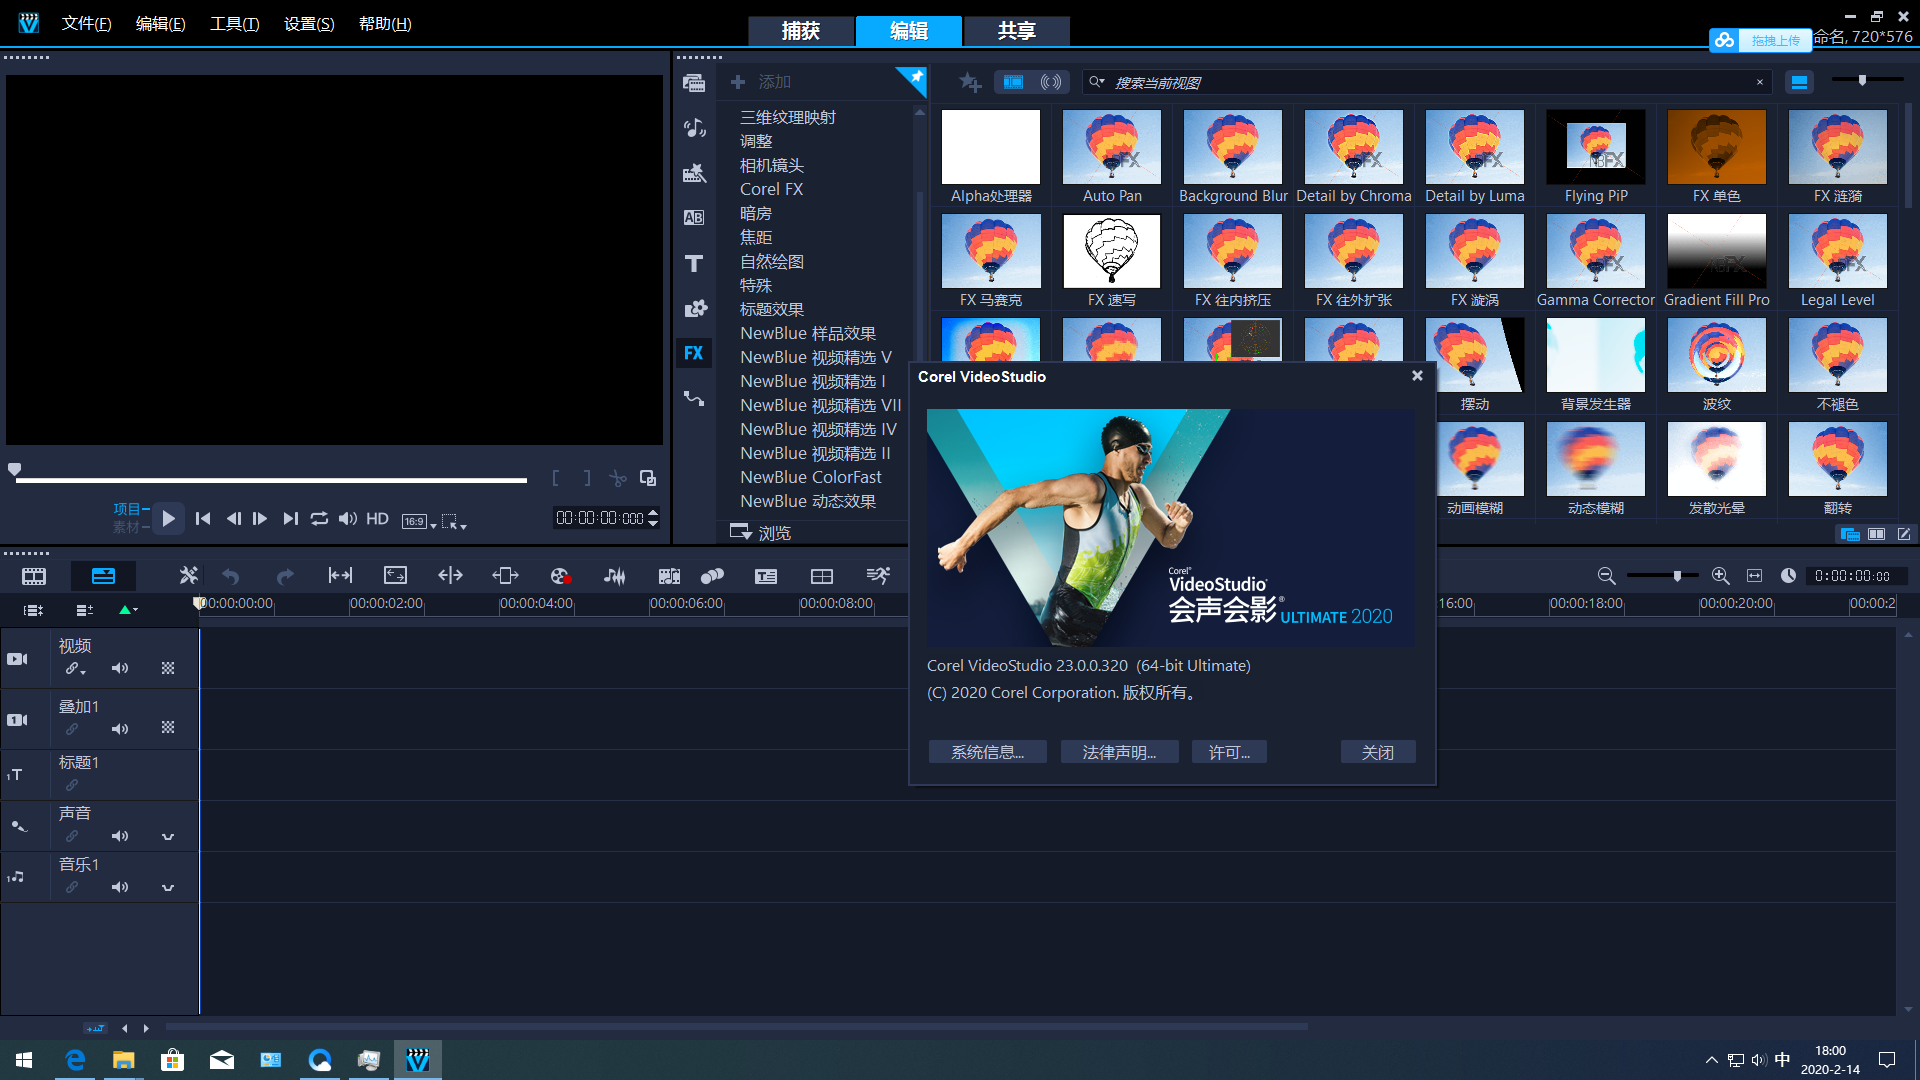Click the preview scrubber bar
This screenshot has height=1080, width=1920.
270,480
